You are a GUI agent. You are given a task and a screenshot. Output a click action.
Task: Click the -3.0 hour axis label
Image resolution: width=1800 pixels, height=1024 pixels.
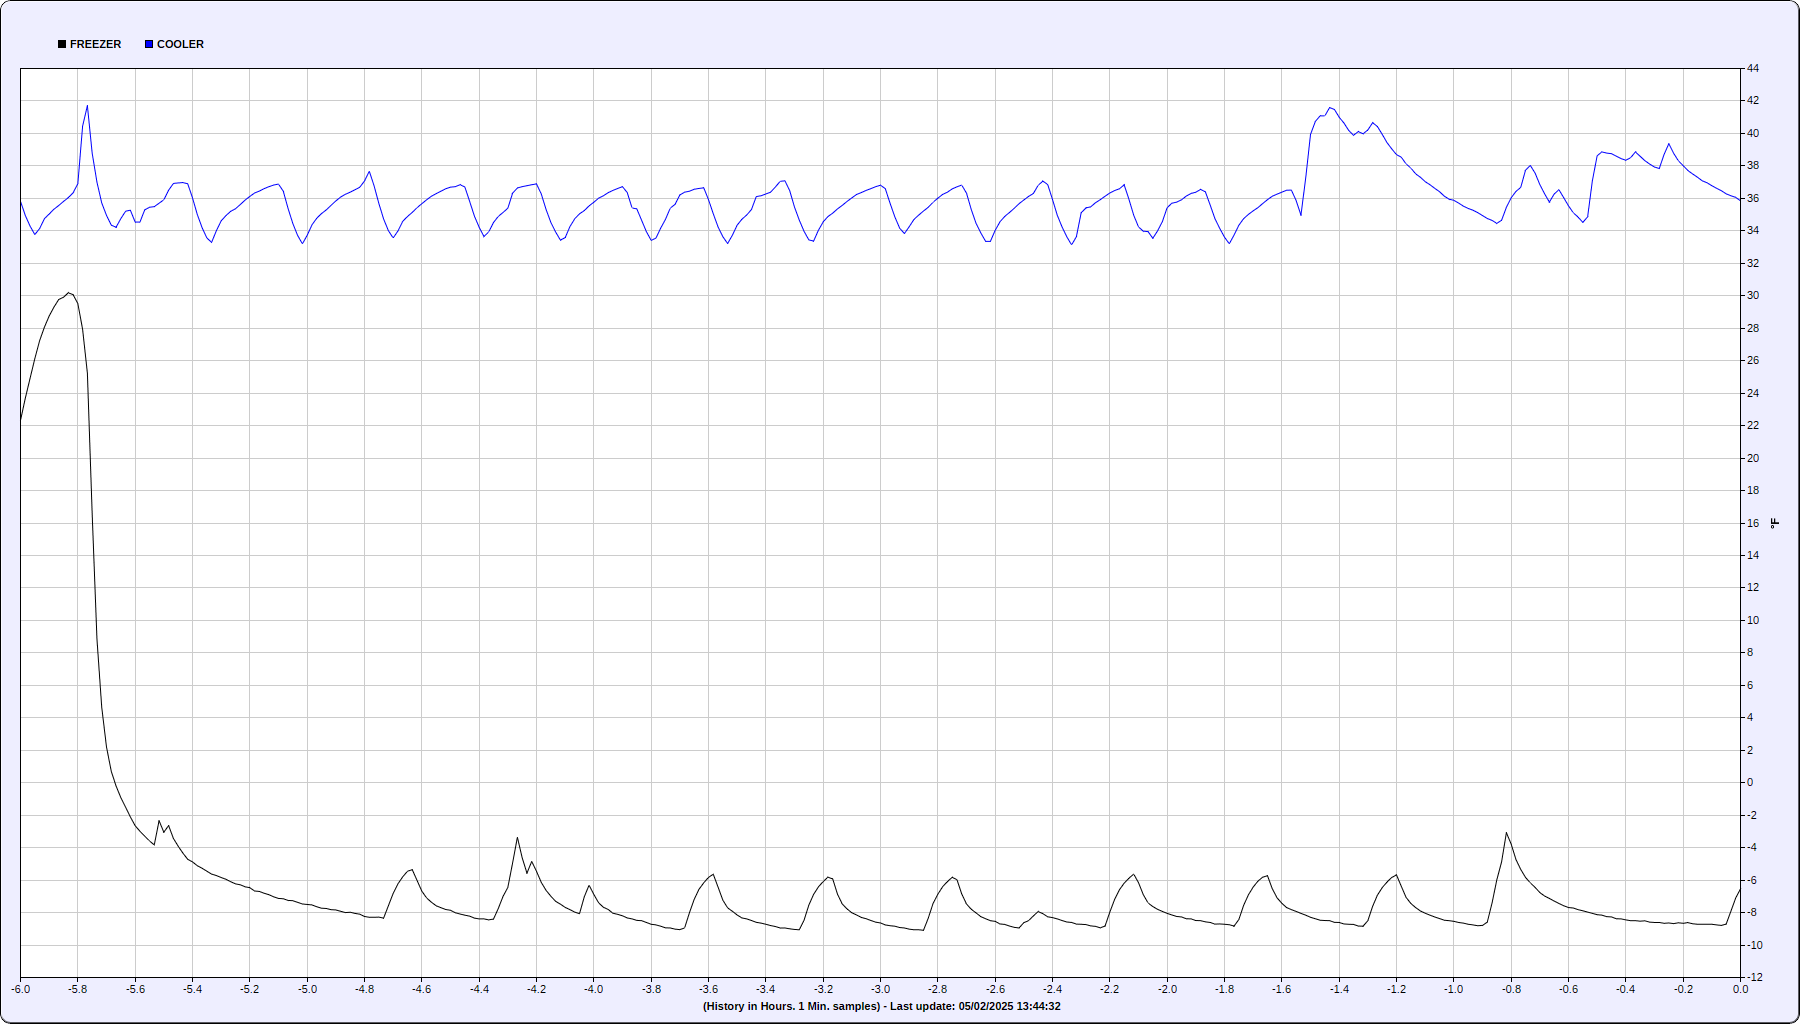pos(880,989)
